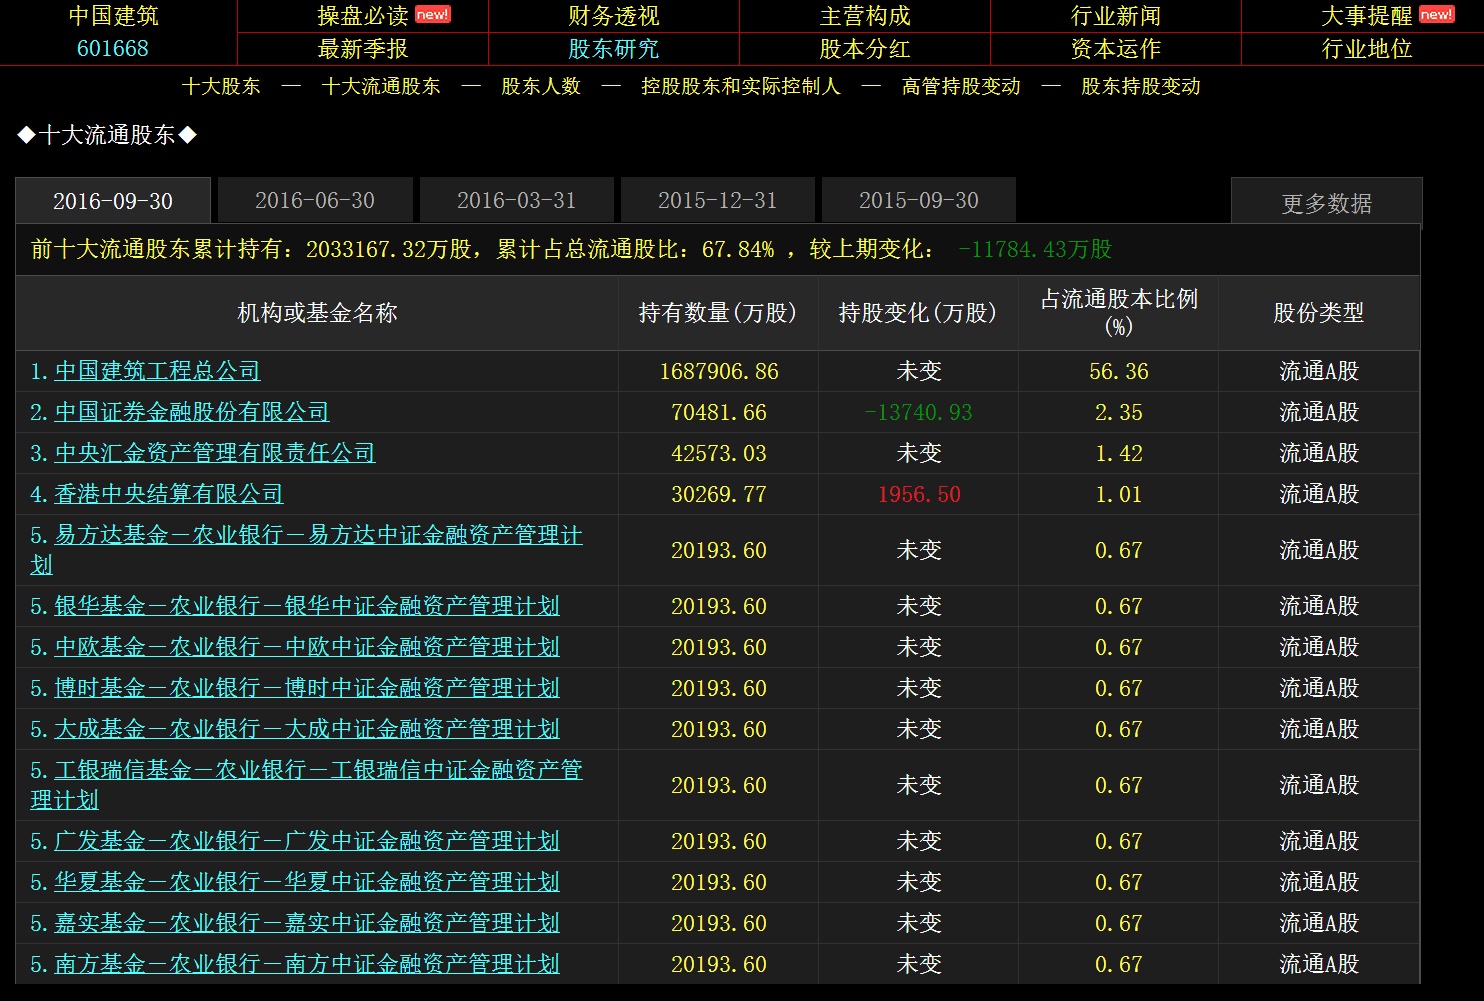
Task: Open 华夏基金 asset management plan link
Action: click(x=307, y=882)
